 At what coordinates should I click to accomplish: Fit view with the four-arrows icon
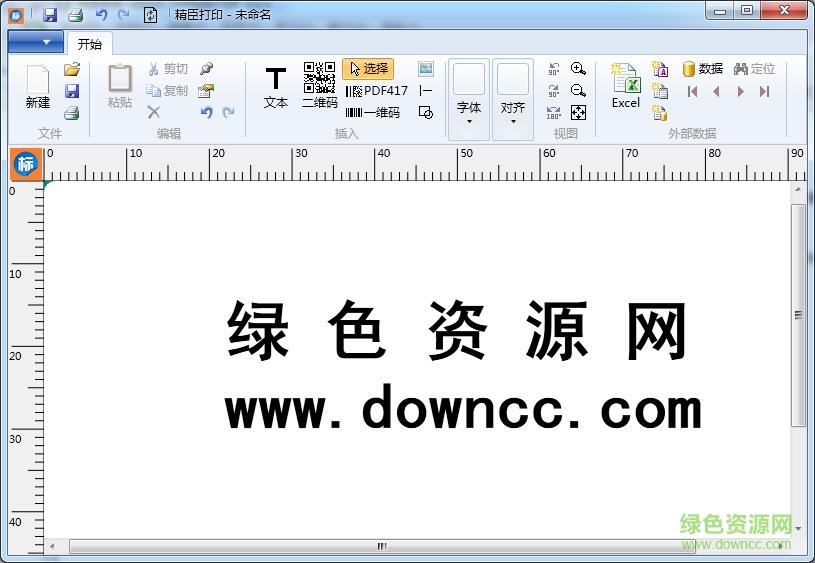(x=578, y=112)
